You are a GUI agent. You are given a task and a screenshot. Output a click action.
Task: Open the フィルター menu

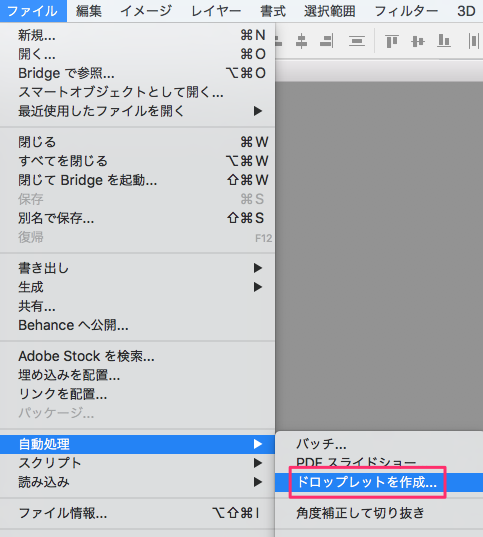tap(406, 11)
